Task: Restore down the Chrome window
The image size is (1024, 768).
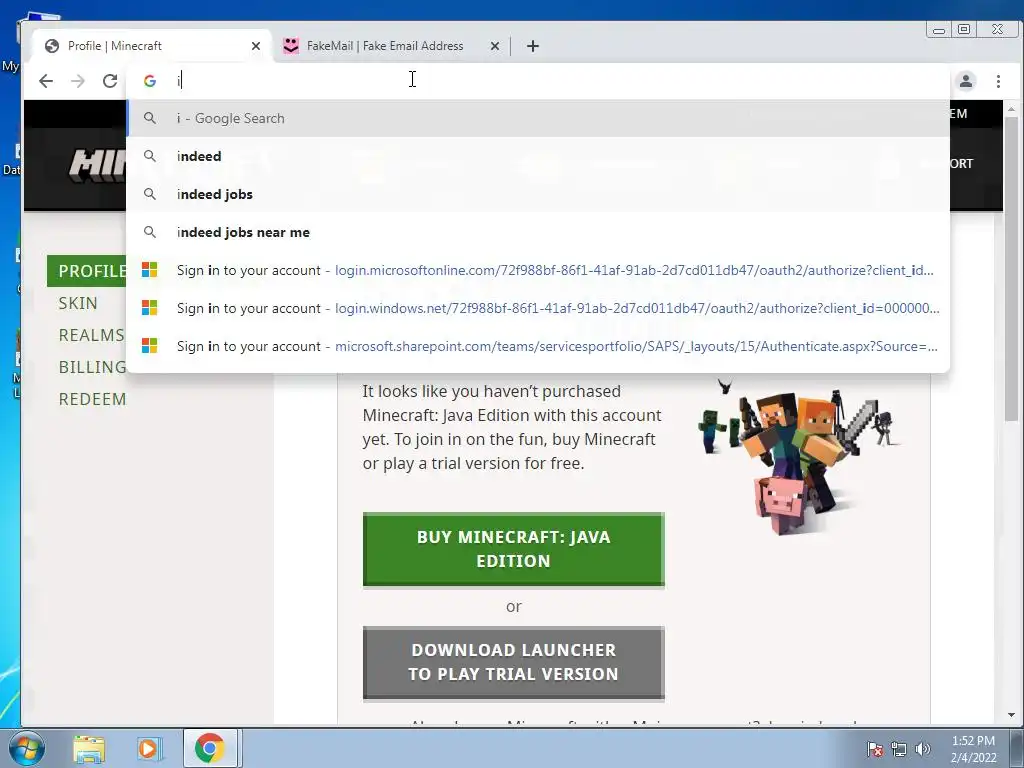Action: click(x=964, y=29)
